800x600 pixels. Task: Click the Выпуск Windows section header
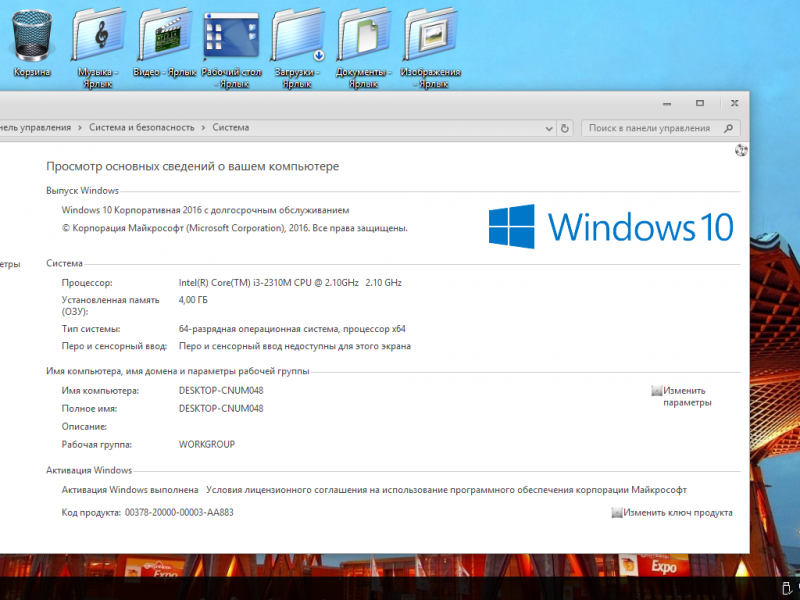82,191
